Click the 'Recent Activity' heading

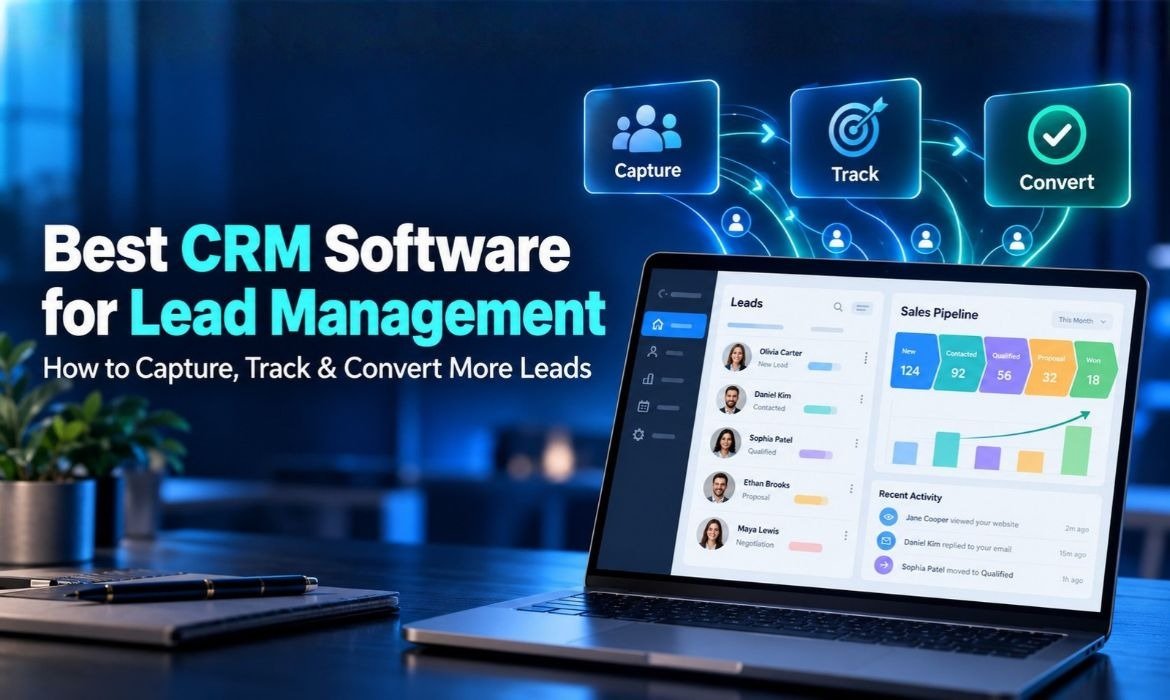coord(910,496)
